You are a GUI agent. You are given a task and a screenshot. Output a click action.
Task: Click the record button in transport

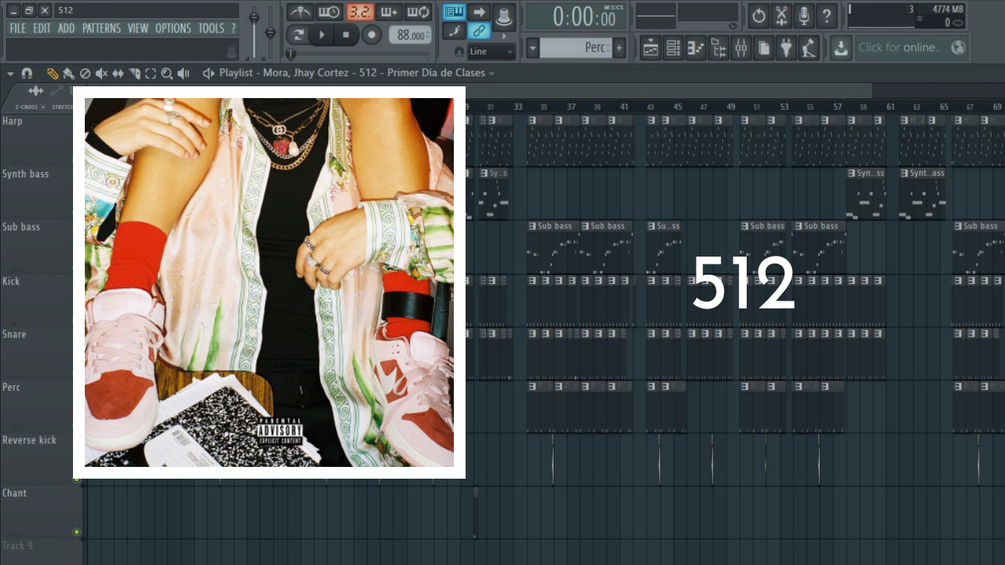(371, 35)
